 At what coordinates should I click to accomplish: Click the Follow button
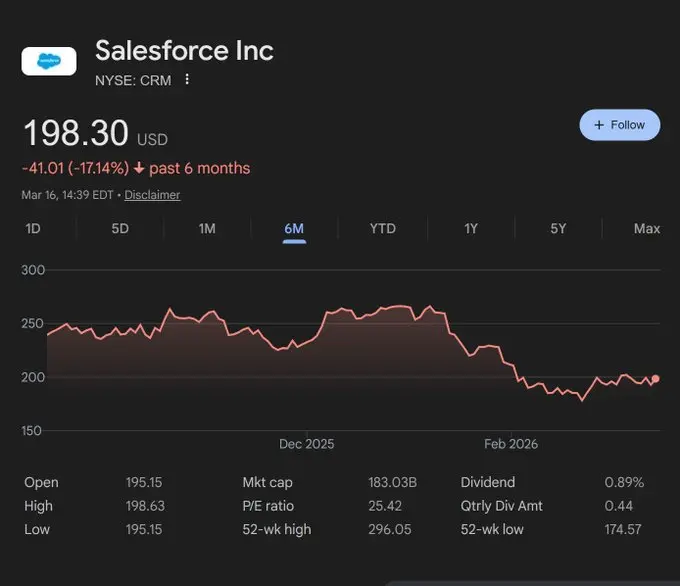[x=619, y=125]
